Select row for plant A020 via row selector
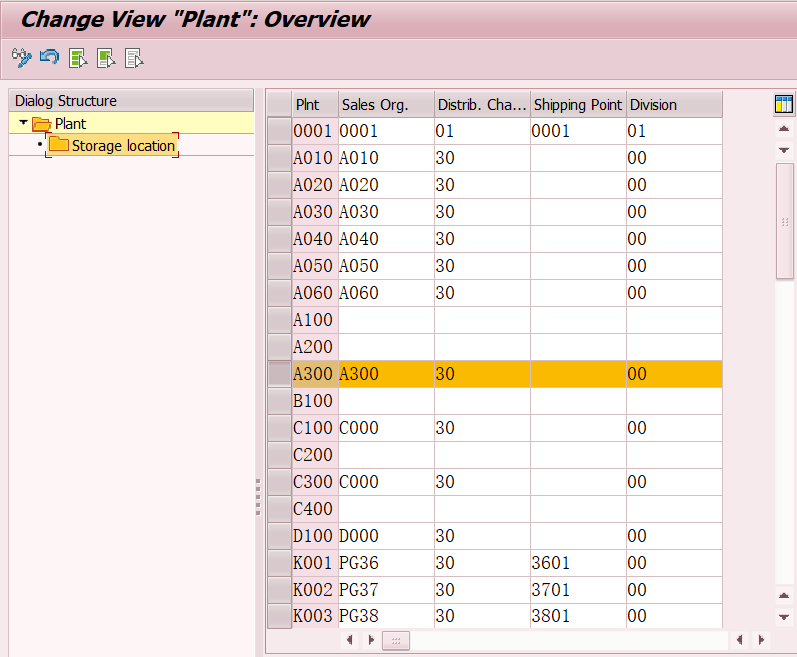The height and width of the screenshot is (657, 797). coord(279,185)
